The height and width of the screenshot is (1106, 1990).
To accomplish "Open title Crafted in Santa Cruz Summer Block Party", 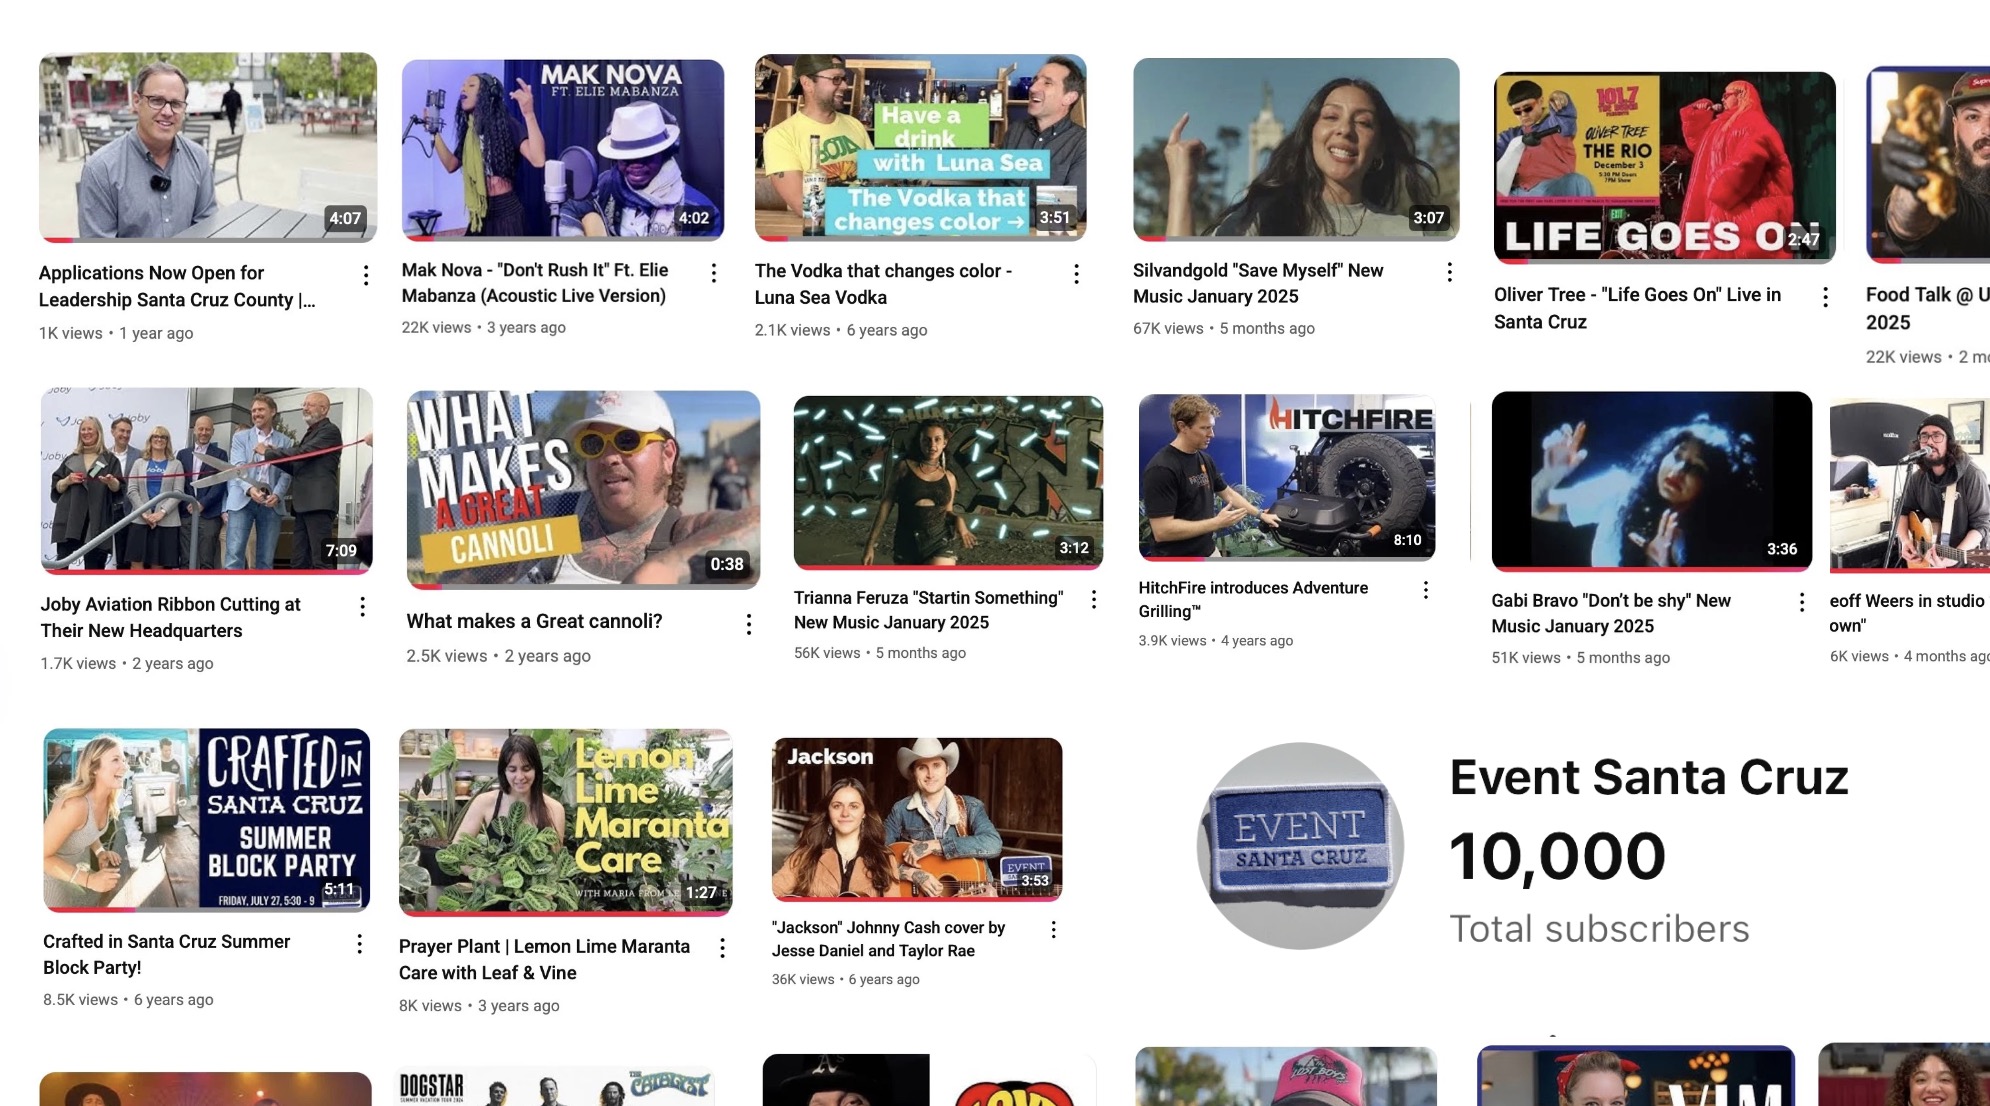I will (x=166, y=954).
